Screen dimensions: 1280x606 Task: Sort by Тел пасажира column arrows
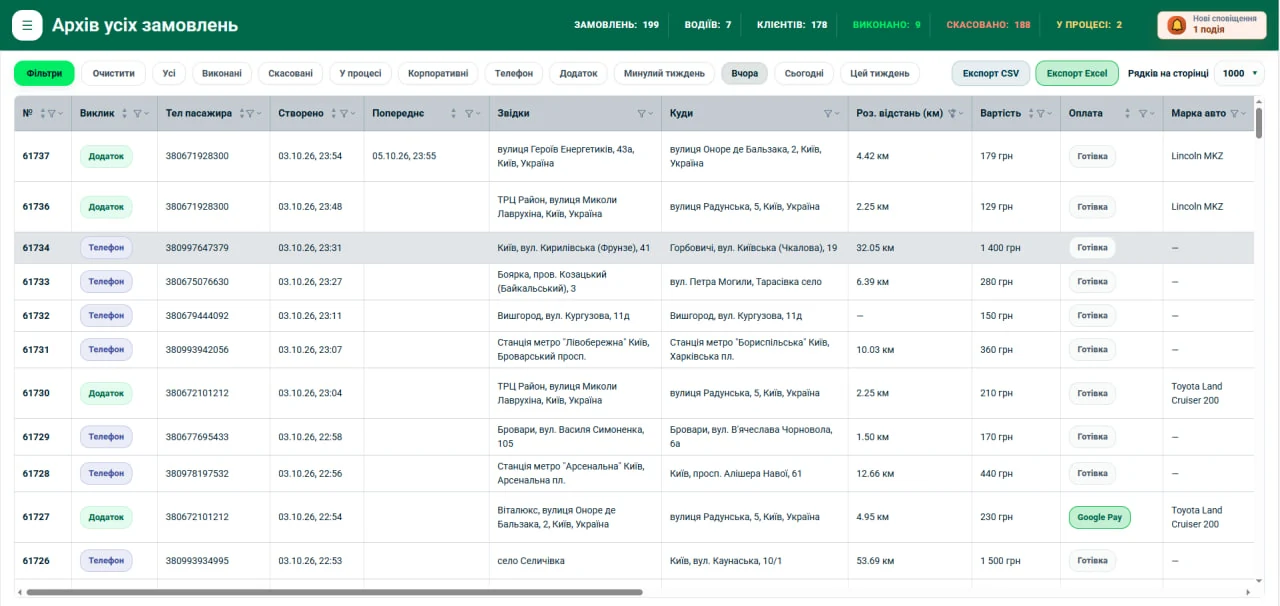pyautogui.click(x=242, y=114)
